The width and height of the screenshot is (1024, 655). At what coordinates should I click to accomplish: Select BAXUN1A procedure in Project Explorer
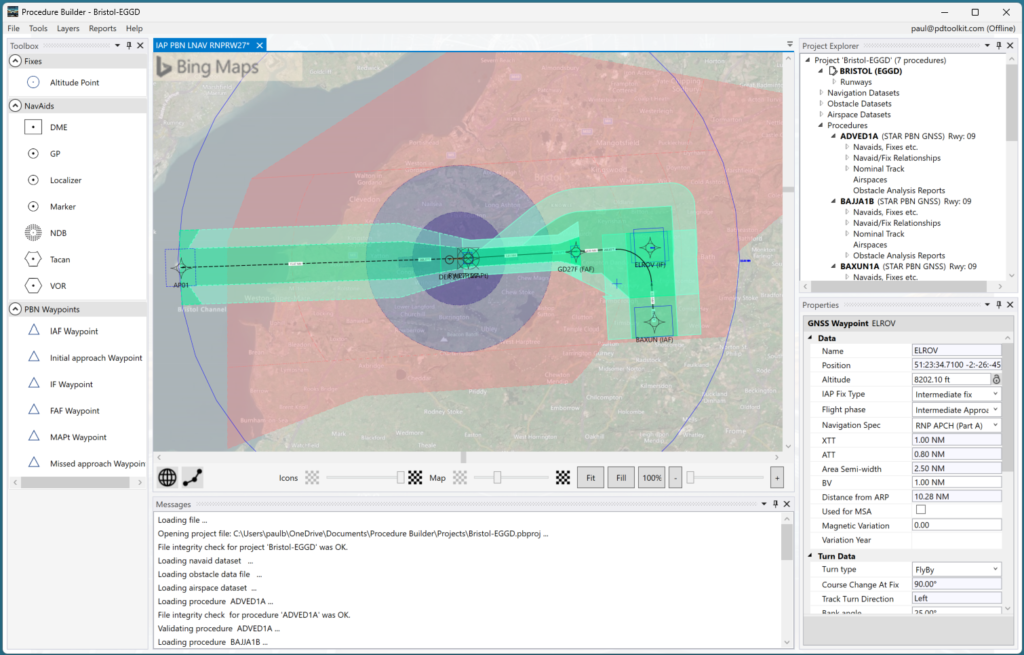[908, 266]
